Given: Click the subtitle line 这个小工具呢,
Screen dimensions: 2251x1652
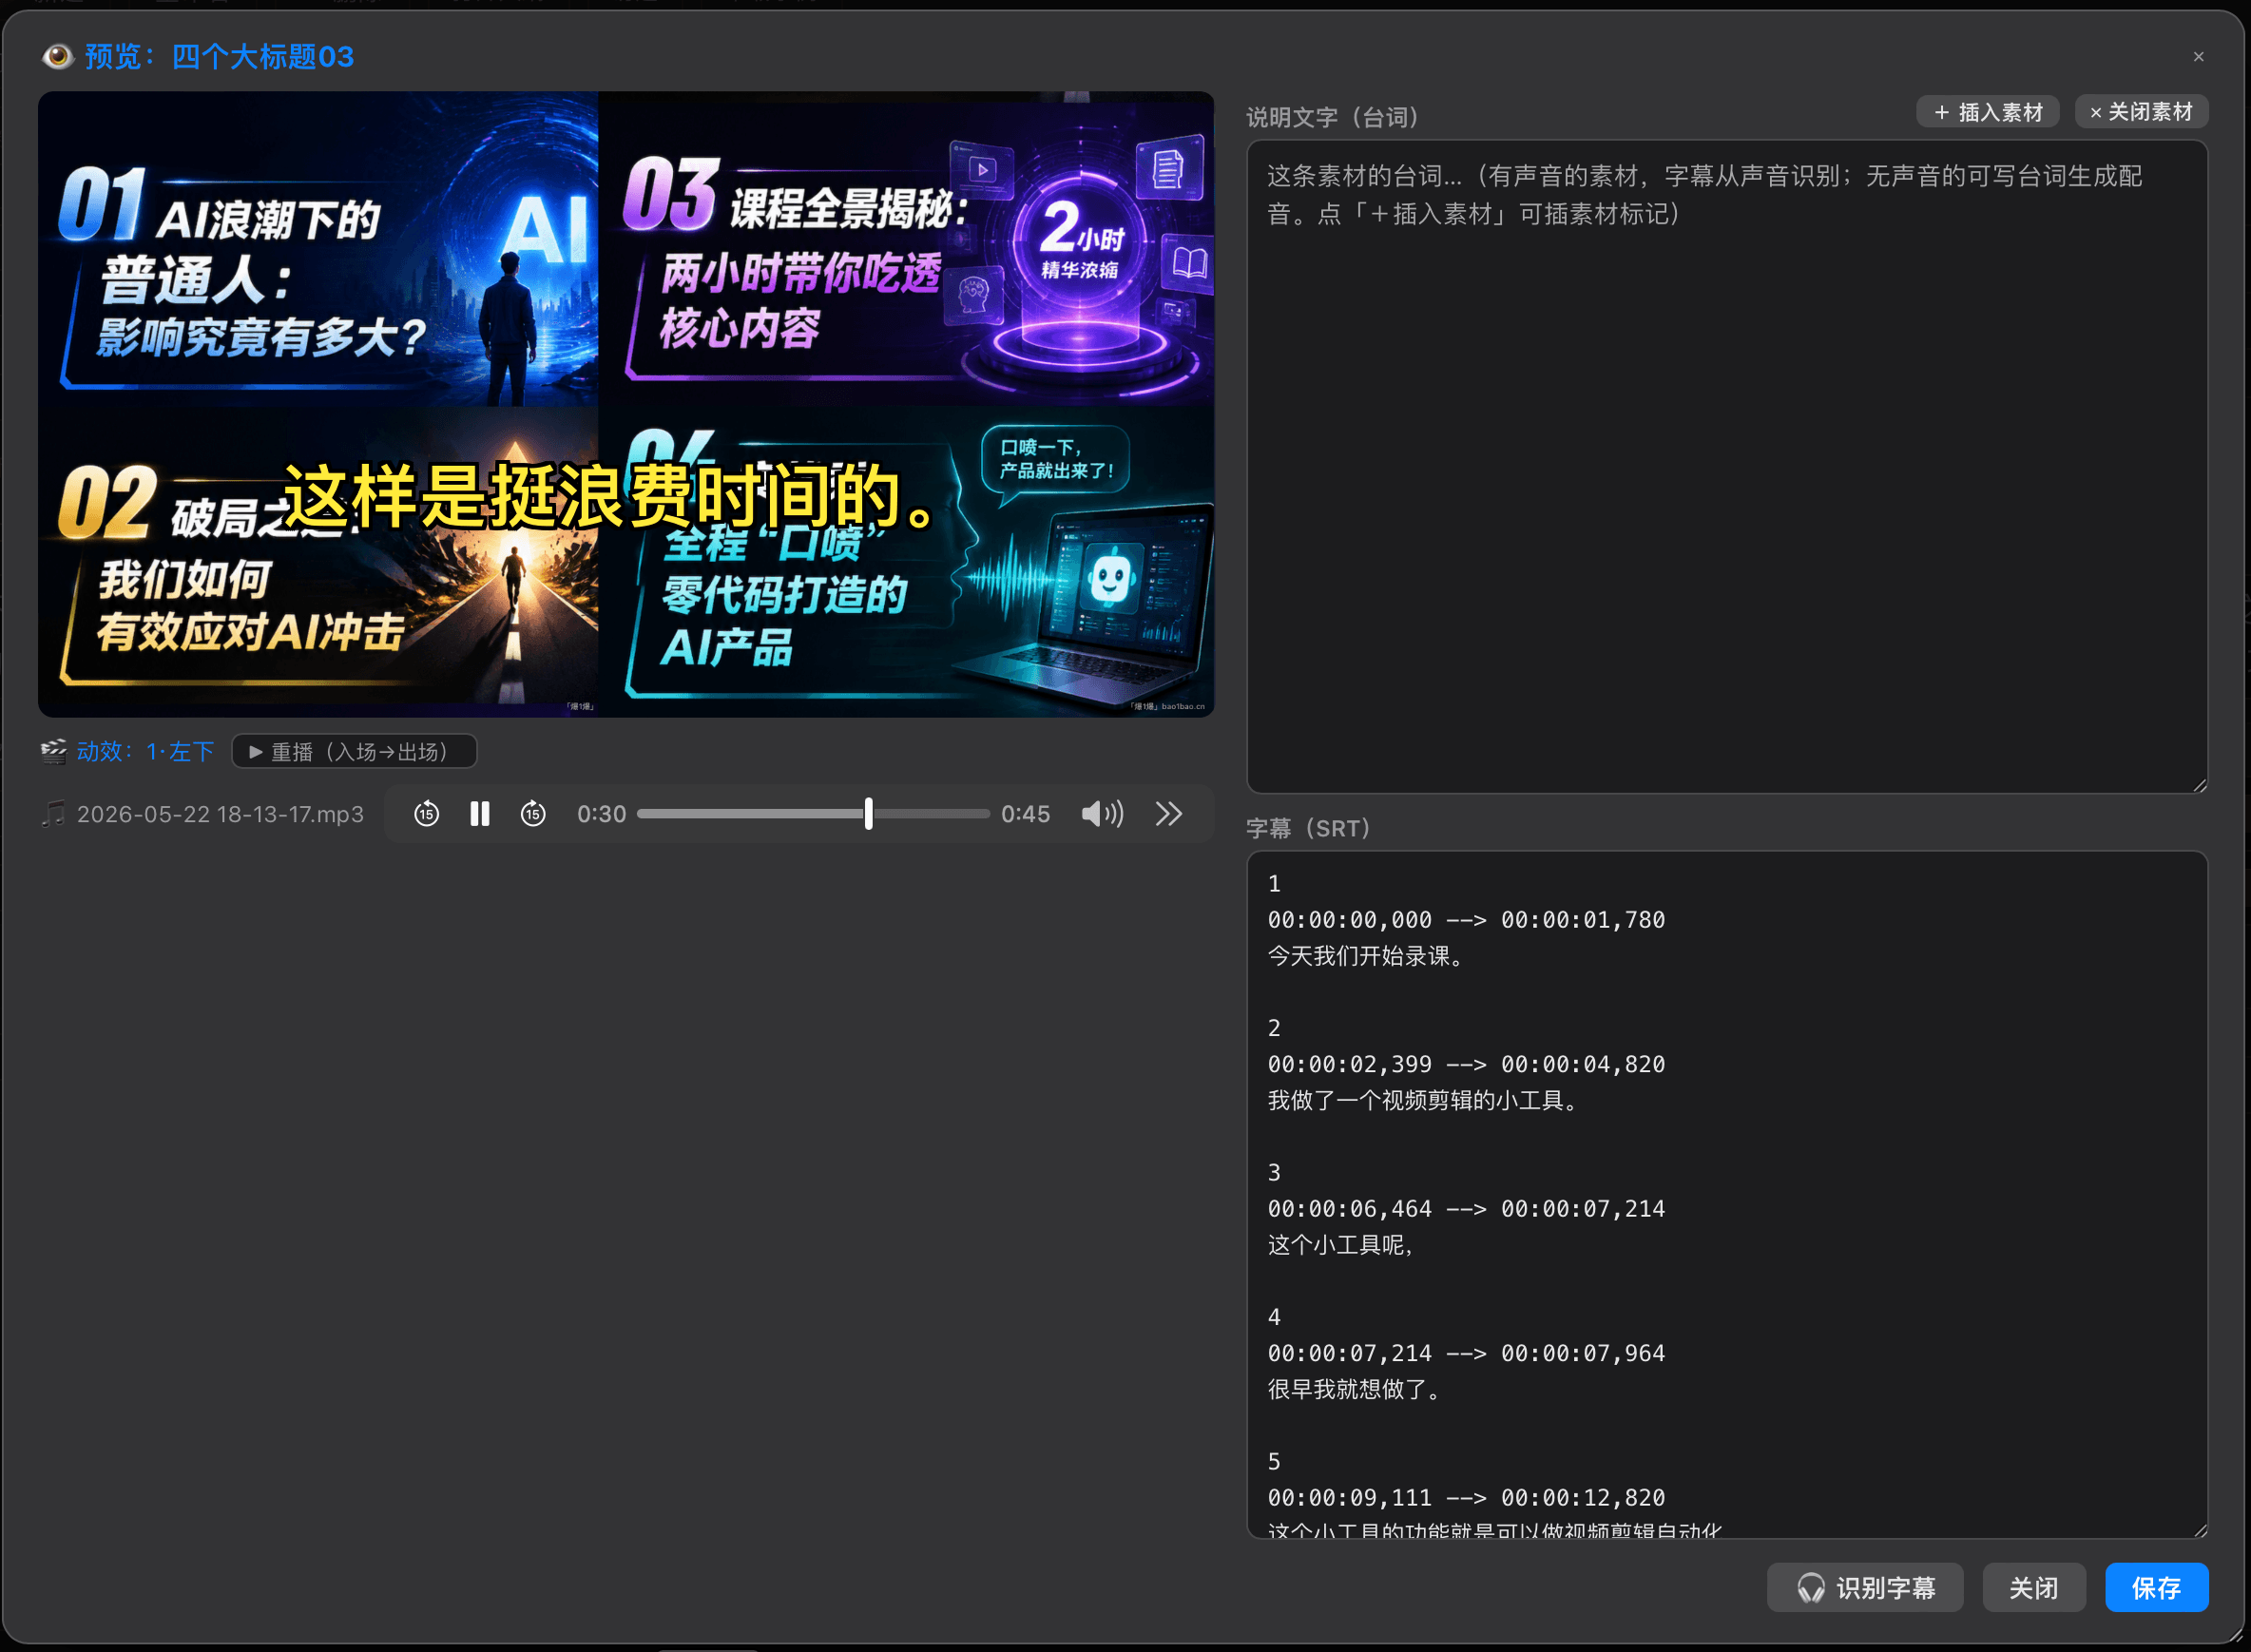Looking at the screenshot, I should point(1341,1245).
